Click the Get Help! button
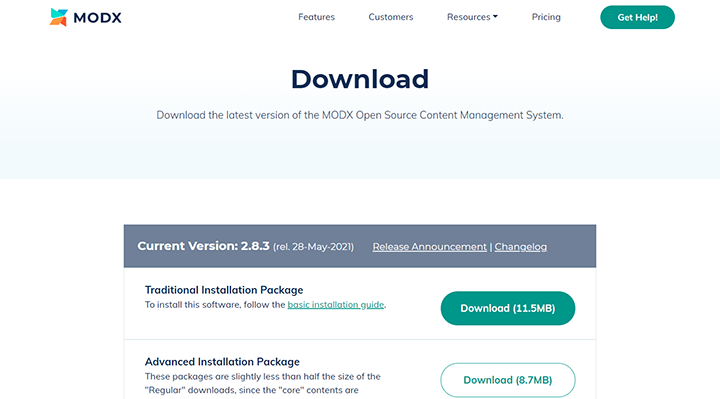 pyautogui.click(x=637, y=17)
